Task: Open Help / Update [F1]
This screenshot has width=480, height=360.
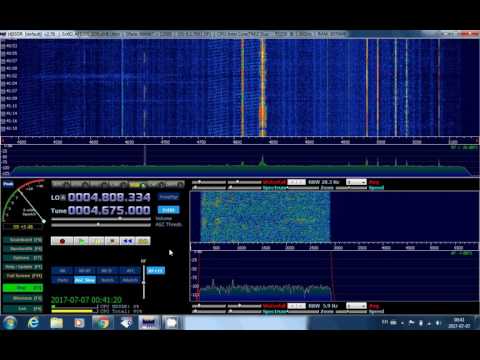Action: (x=23, y=267)
